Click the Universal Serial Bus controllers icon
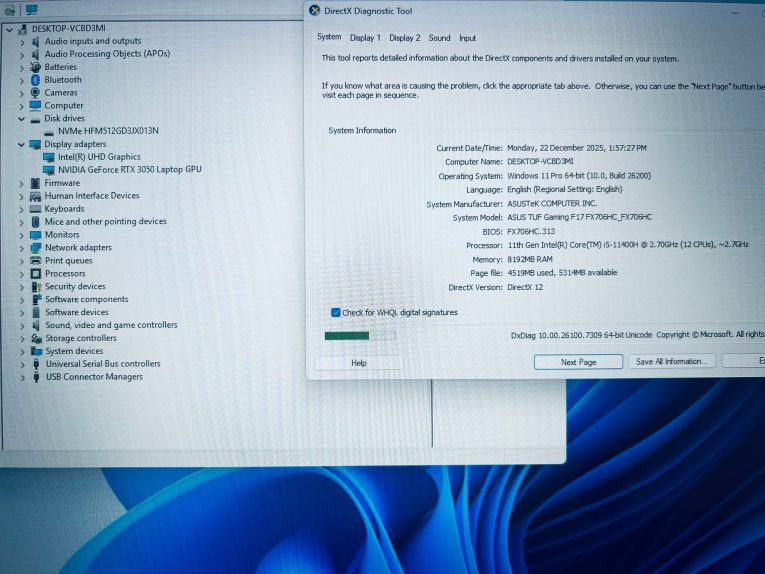The height and width of the screenshot is (574, 765). click(x=36, y=364)
